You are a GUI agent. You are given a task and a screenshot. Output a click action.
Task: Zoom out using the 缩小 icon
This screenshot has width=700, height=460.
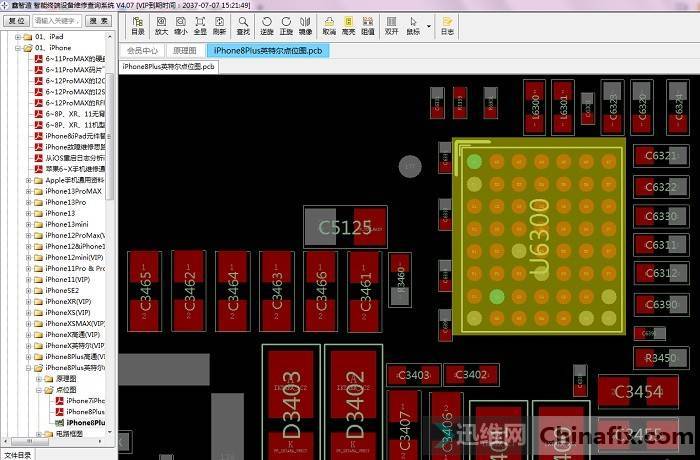(x=180, y=25)
